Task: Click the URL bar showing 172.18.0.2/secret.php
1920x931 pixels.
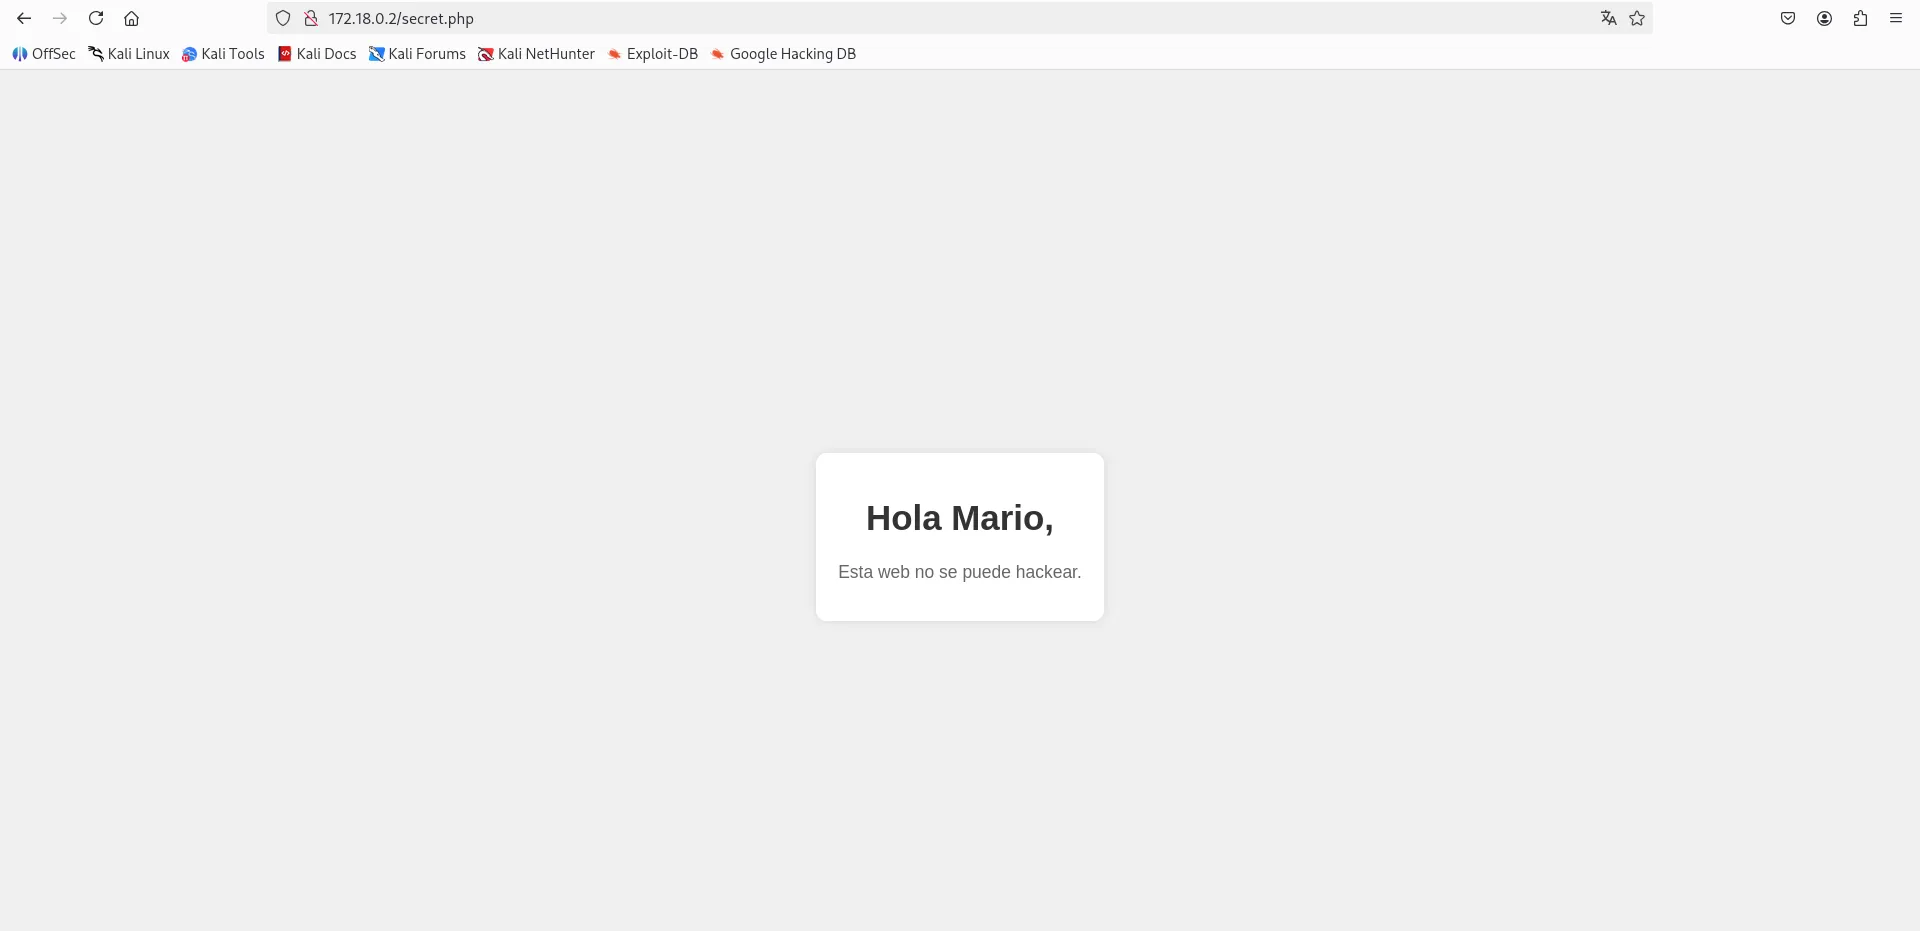Action: click(x=900, y=18)
